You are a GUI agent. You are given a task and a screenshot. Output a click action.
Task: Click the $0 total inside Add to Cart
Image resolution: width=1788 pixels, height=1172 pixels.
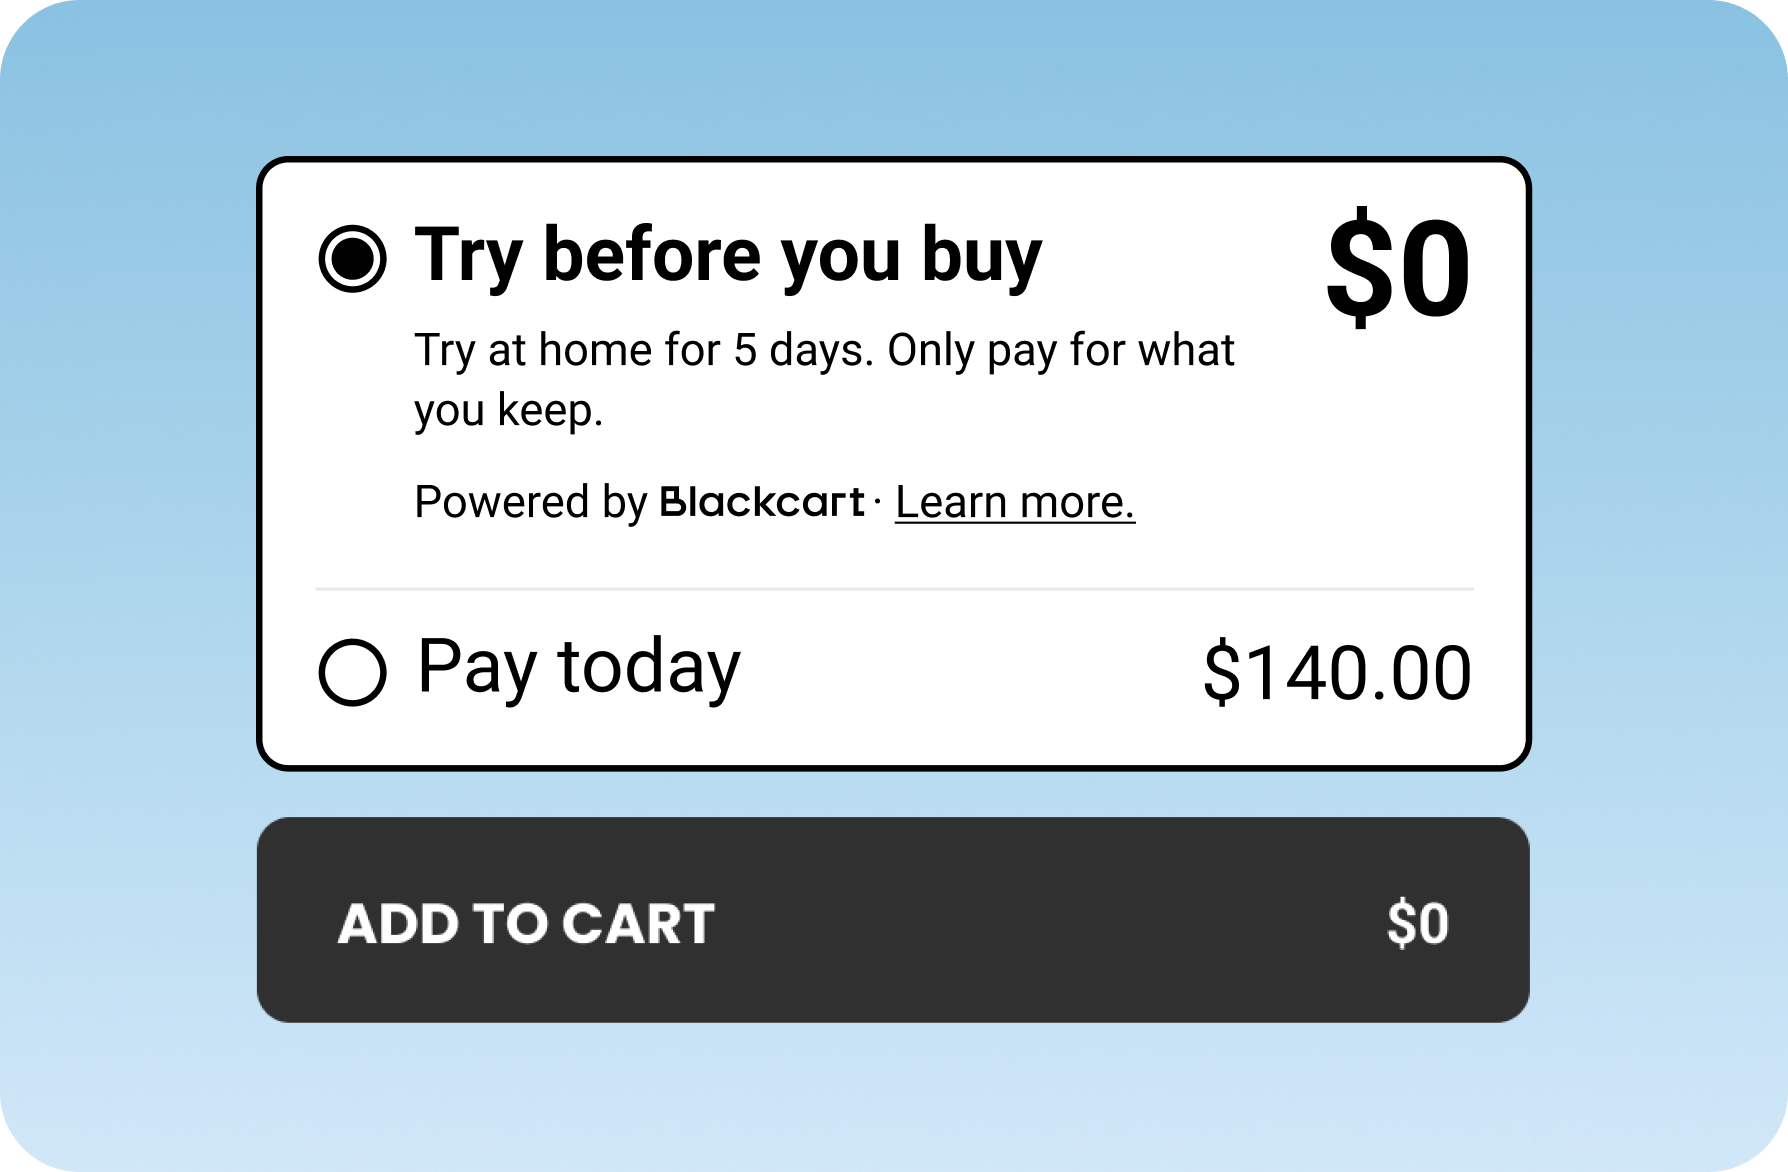pos(1418,923)
